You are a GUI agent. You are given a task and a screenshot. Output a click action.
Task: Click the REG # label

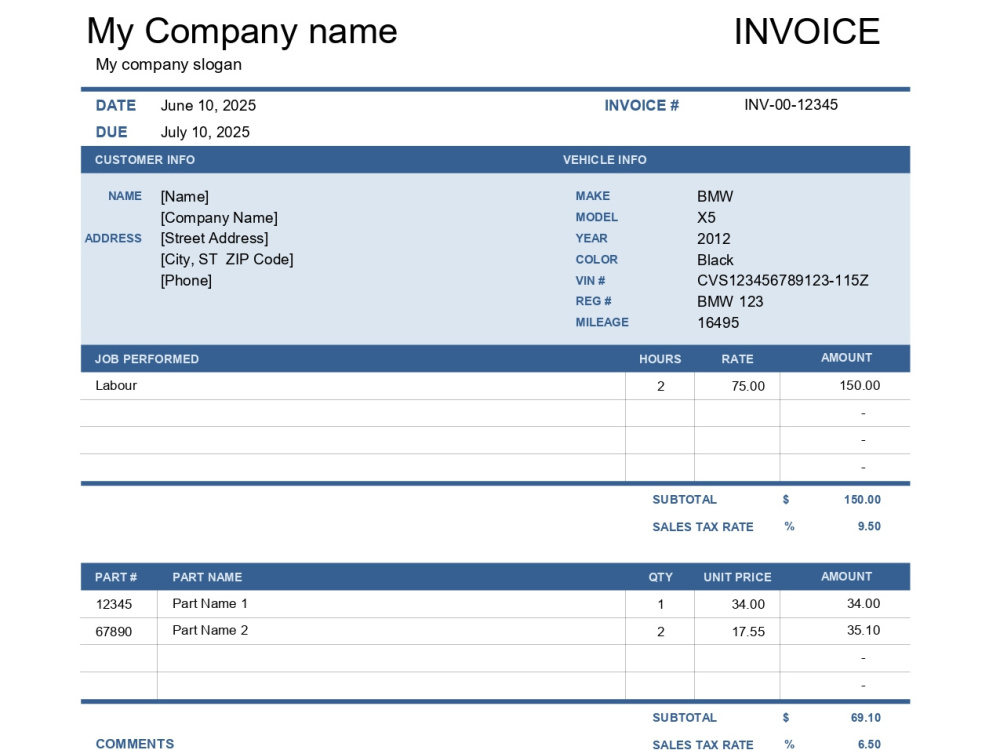coord(593,301)
